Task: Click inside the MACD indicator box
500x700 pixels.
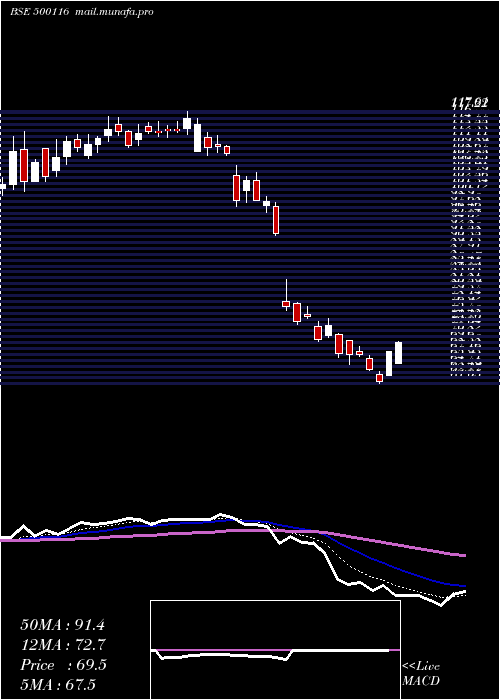Action: point(275,650)
